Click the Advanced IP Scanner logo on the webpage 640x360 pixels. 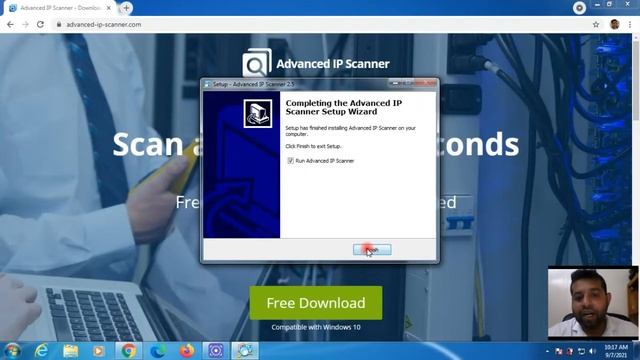[316, 63]
